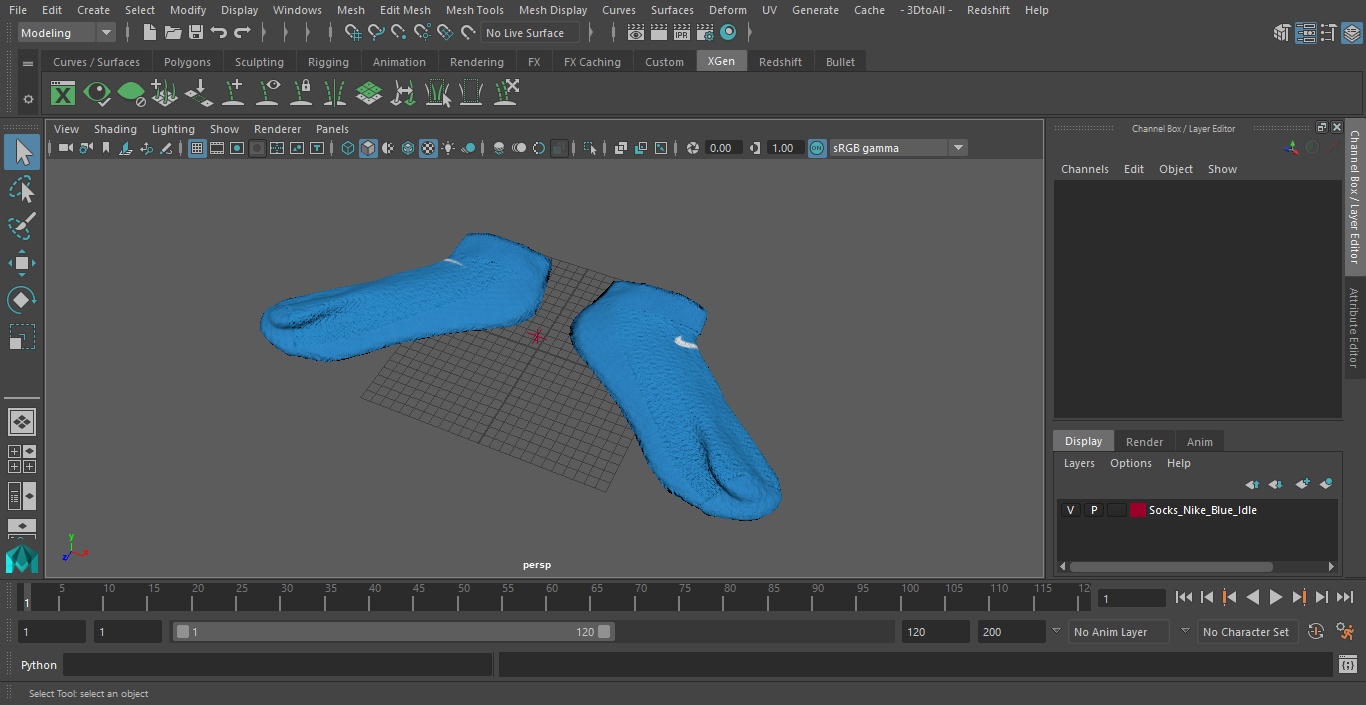Toggle the auto keyframe icon
This screenshot has height=705, width=1366.
point(1316,632)
